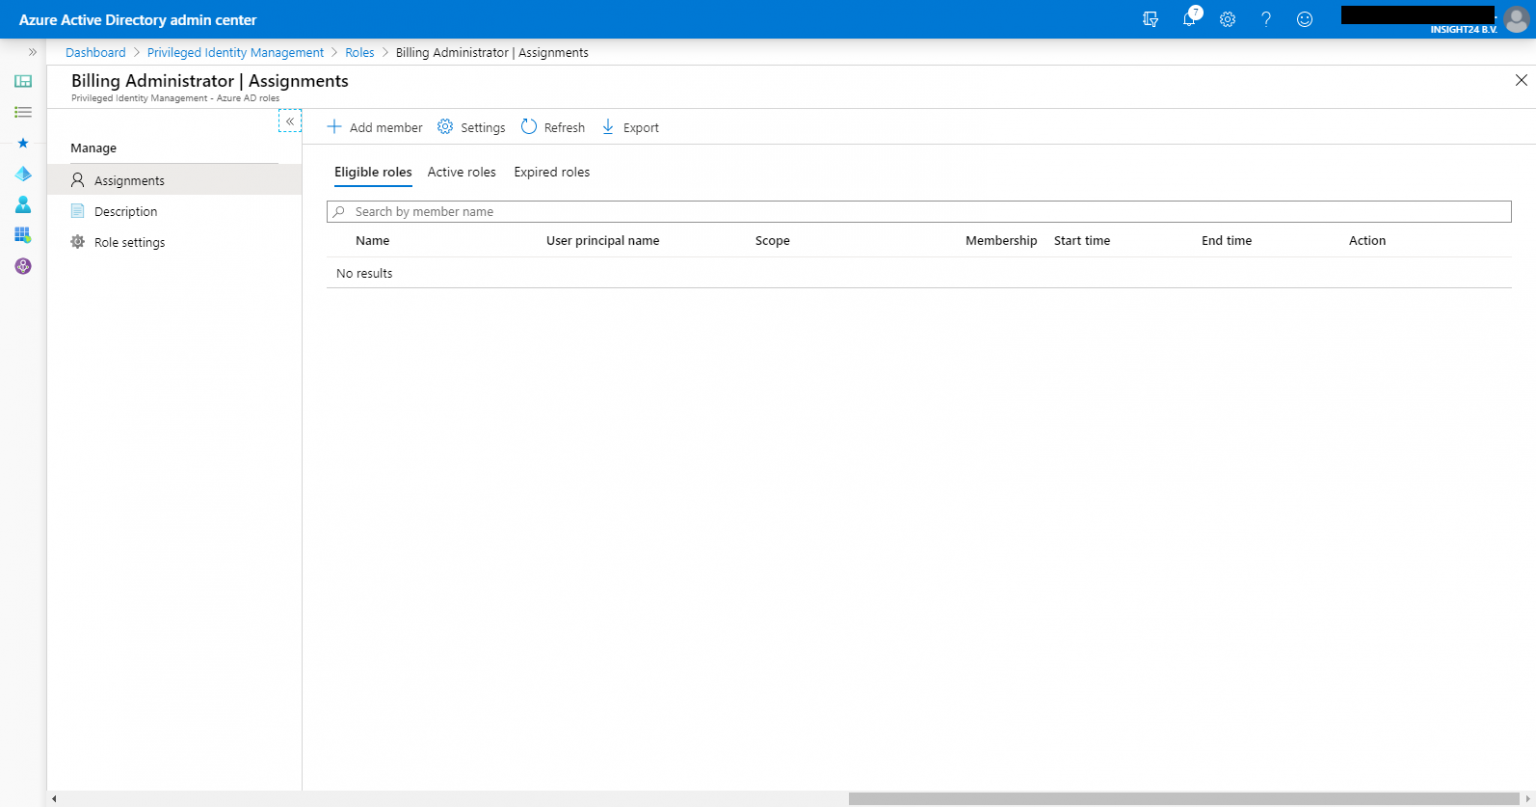Select the Azure Active Directory pyramid icon
Viewport: 1536px width, 807px height.
click(x=23, y=173)
